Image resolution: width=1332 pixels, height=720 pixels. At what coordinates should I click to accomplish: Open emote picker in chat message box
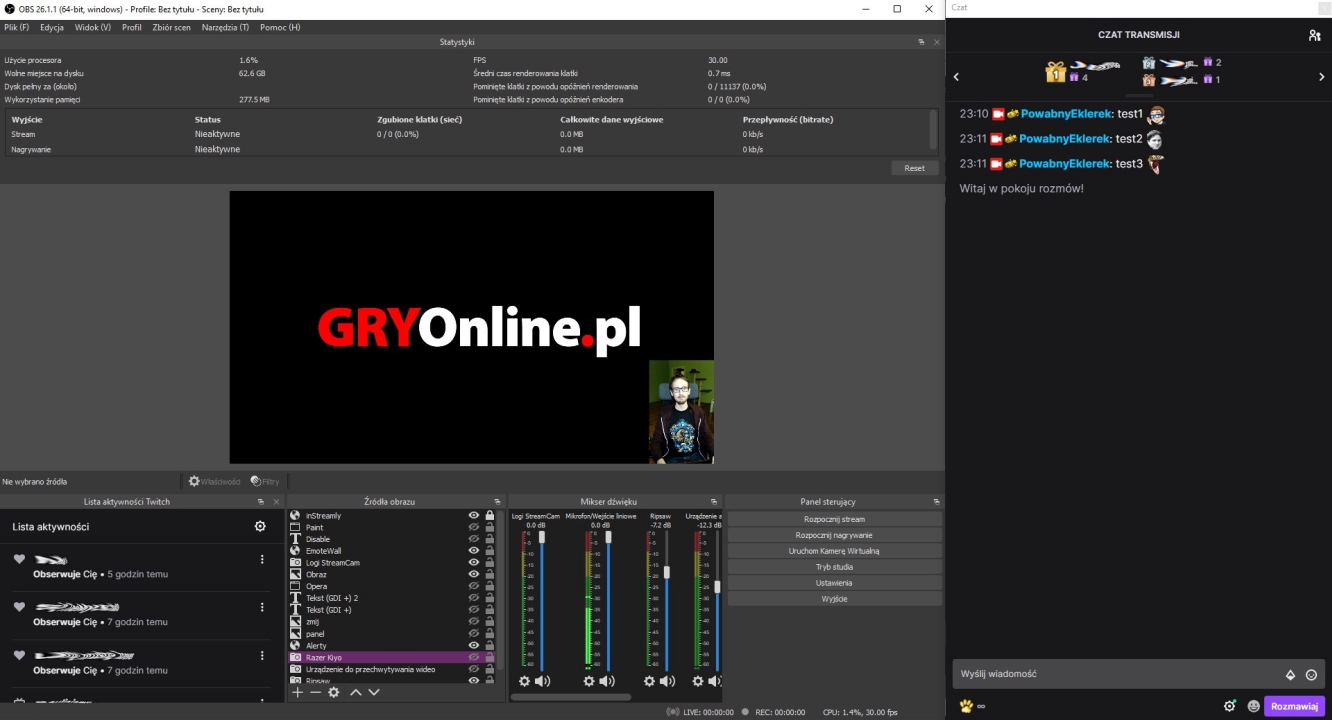pyautogui.click(x=1311, y=673)
